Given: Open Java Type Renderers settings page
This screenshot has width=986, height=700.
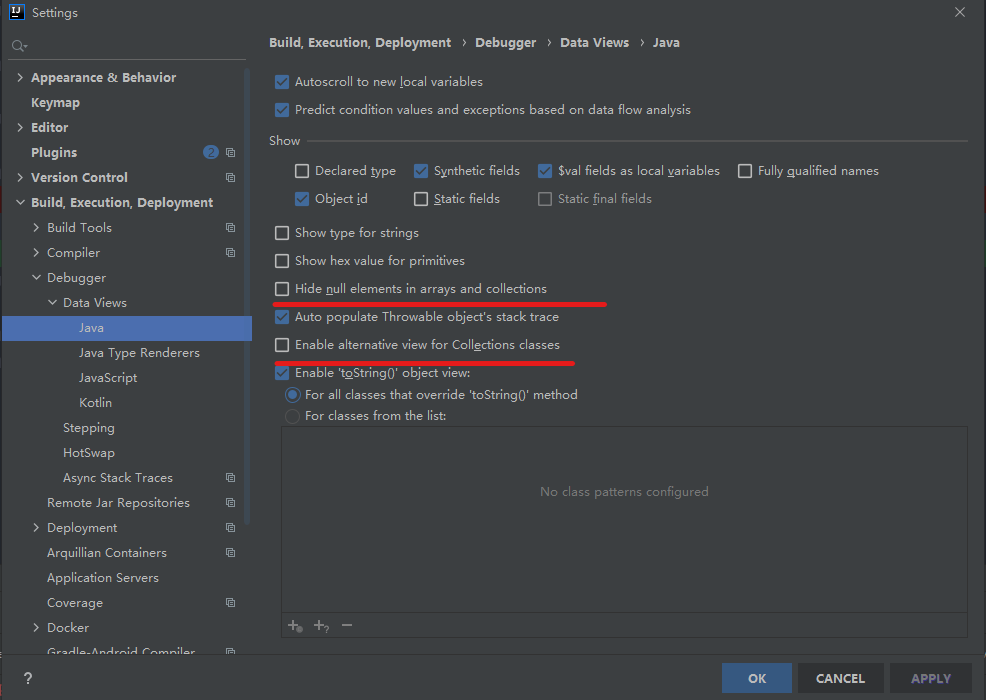Looking at the screenshot, I should 139,353.
